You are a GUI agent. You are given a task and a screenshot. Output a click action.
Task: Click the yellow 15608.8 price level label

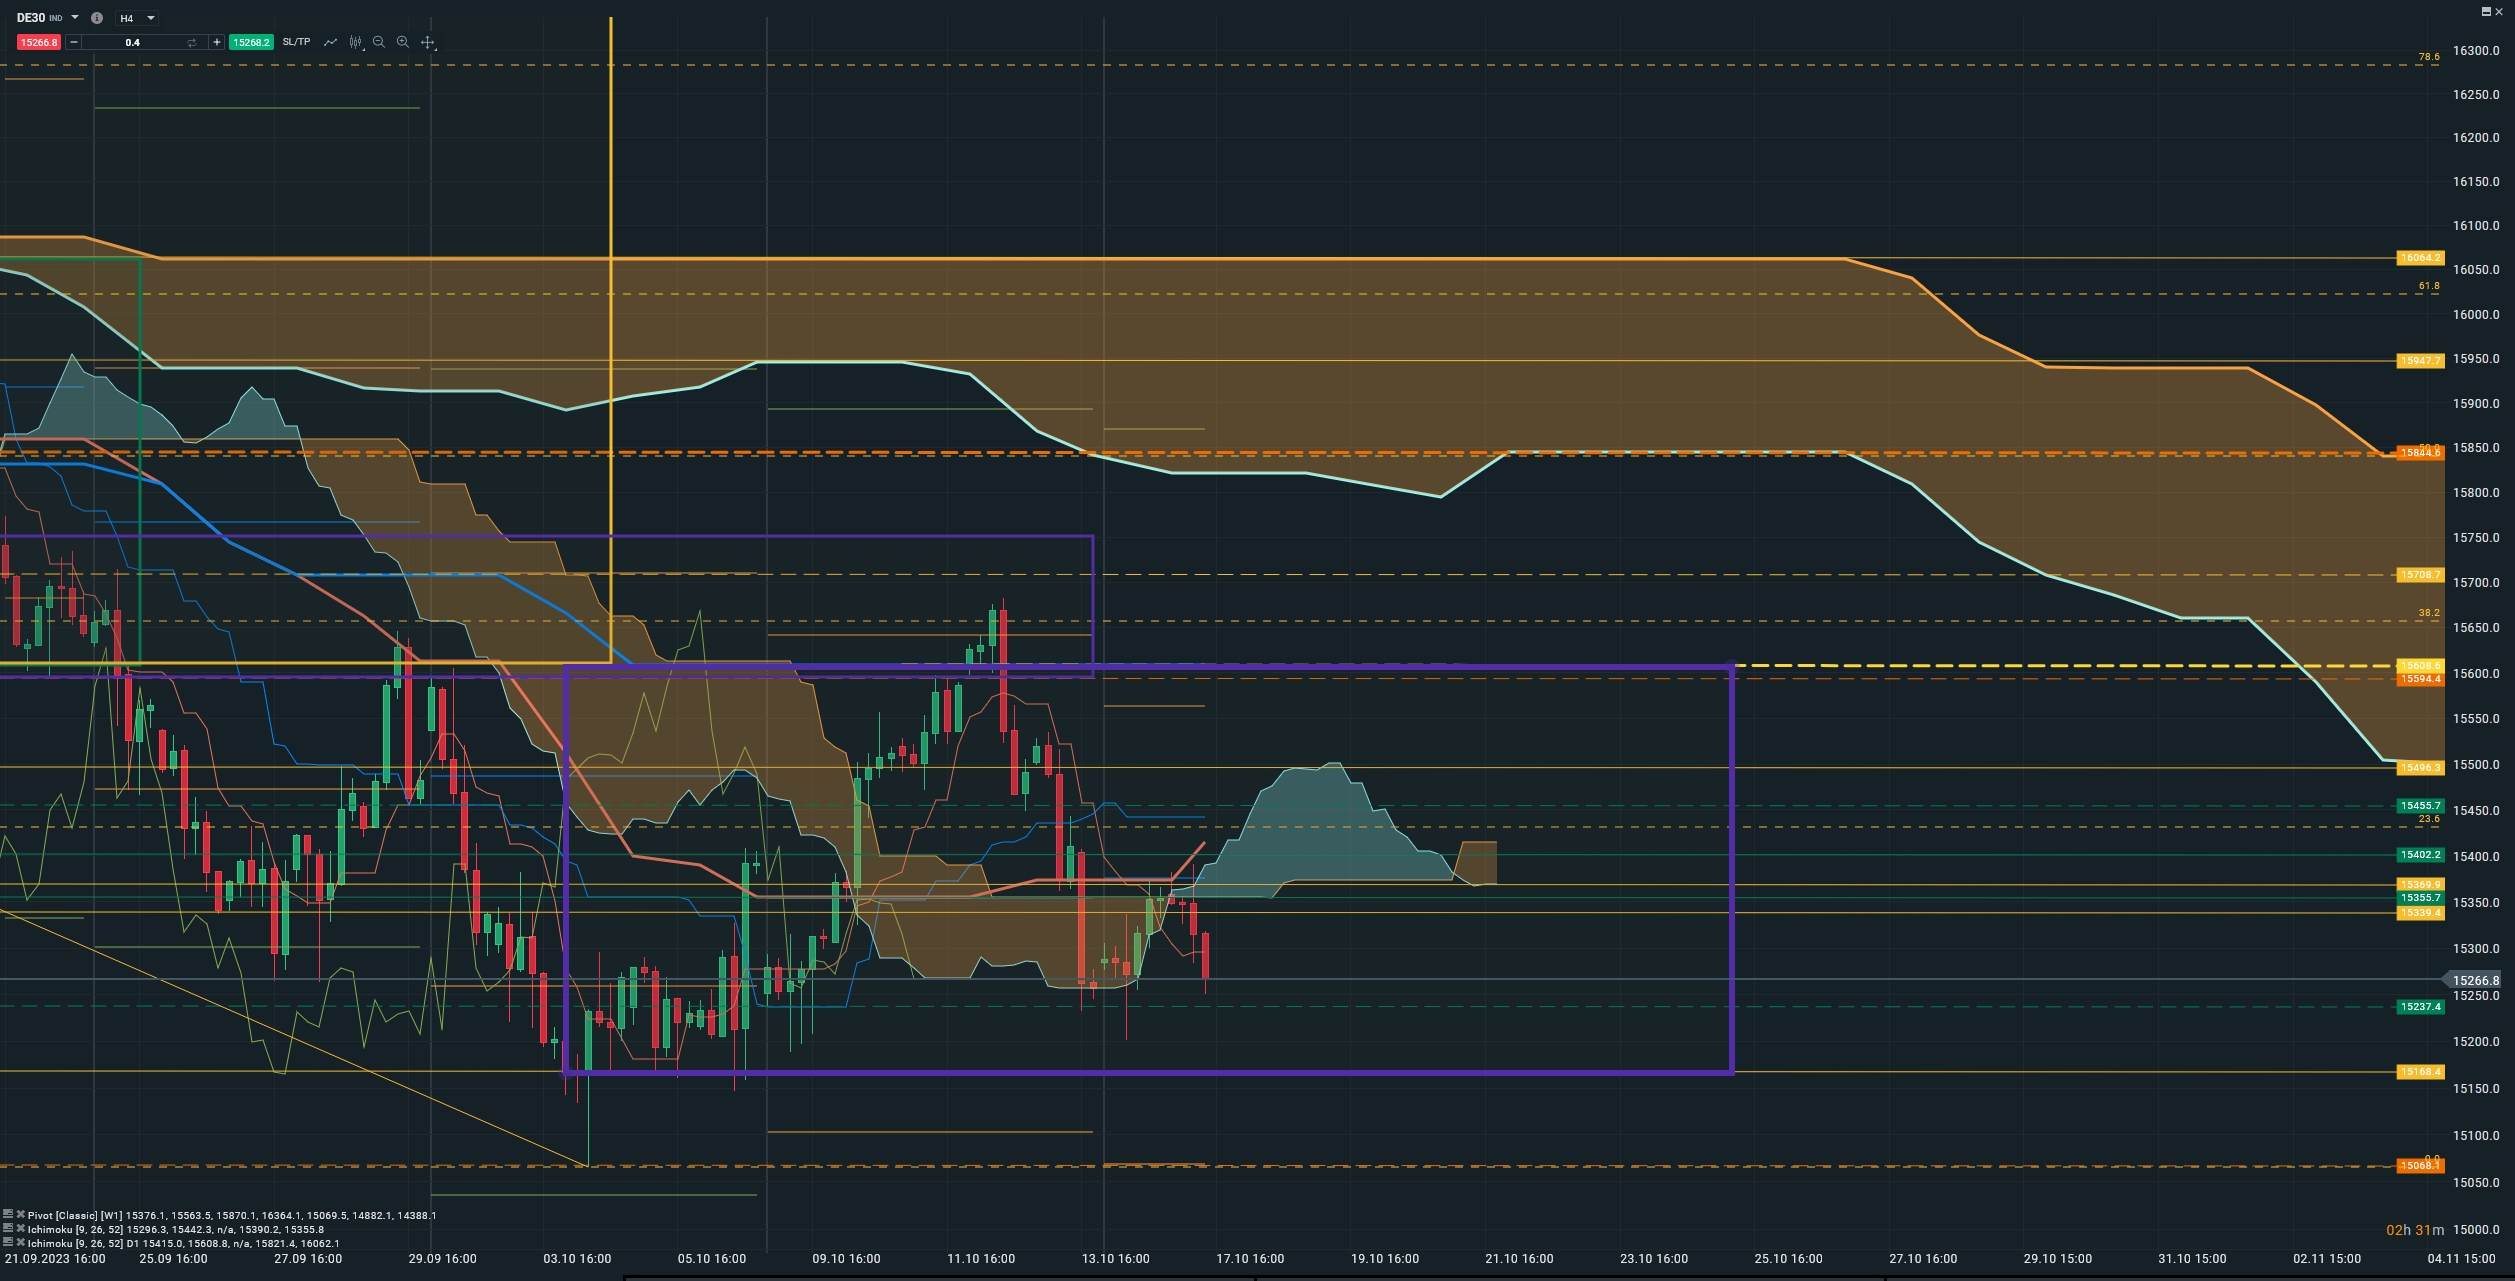tap(2420, 665)
